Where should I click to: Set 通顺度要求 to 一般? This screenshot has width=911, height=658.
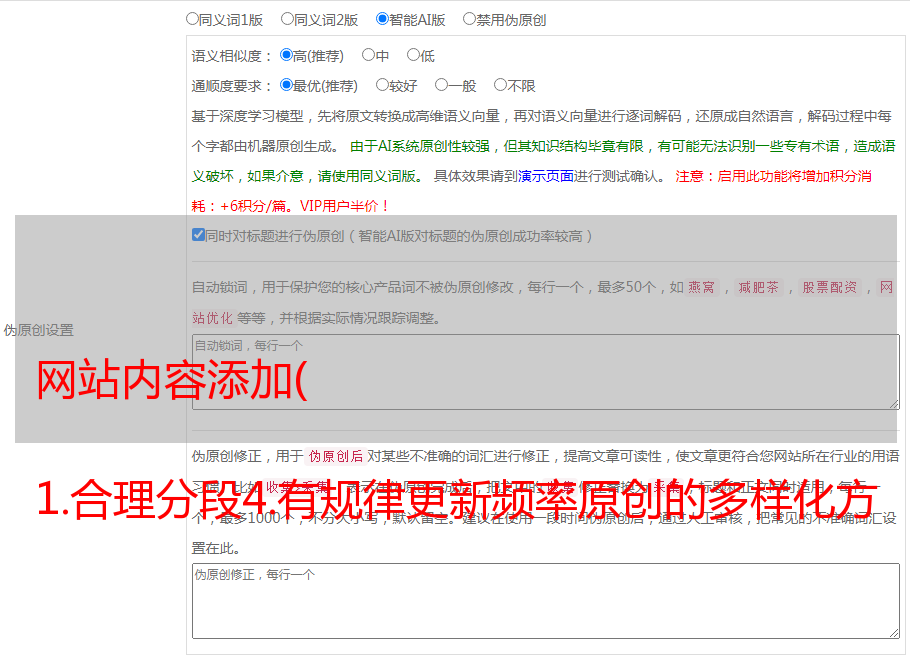[442, 85]
